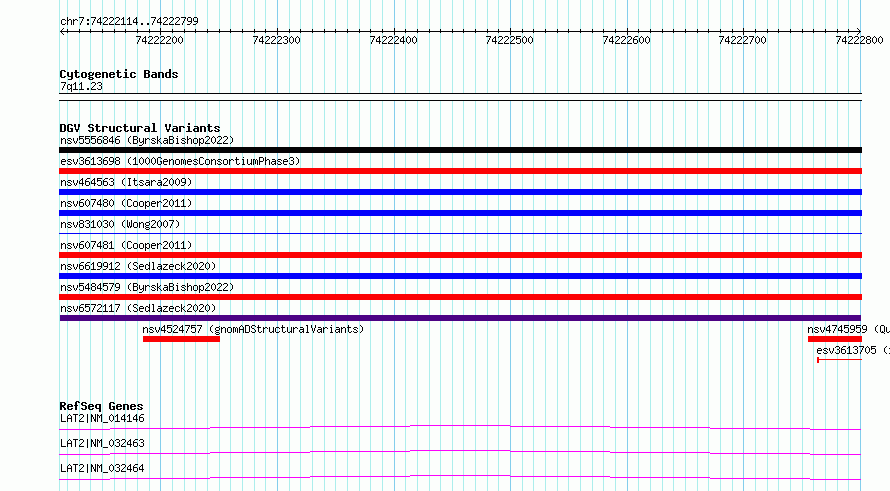Click the left arrow end of the ruler
Screen dimensions: 890x491
point(62,31)
